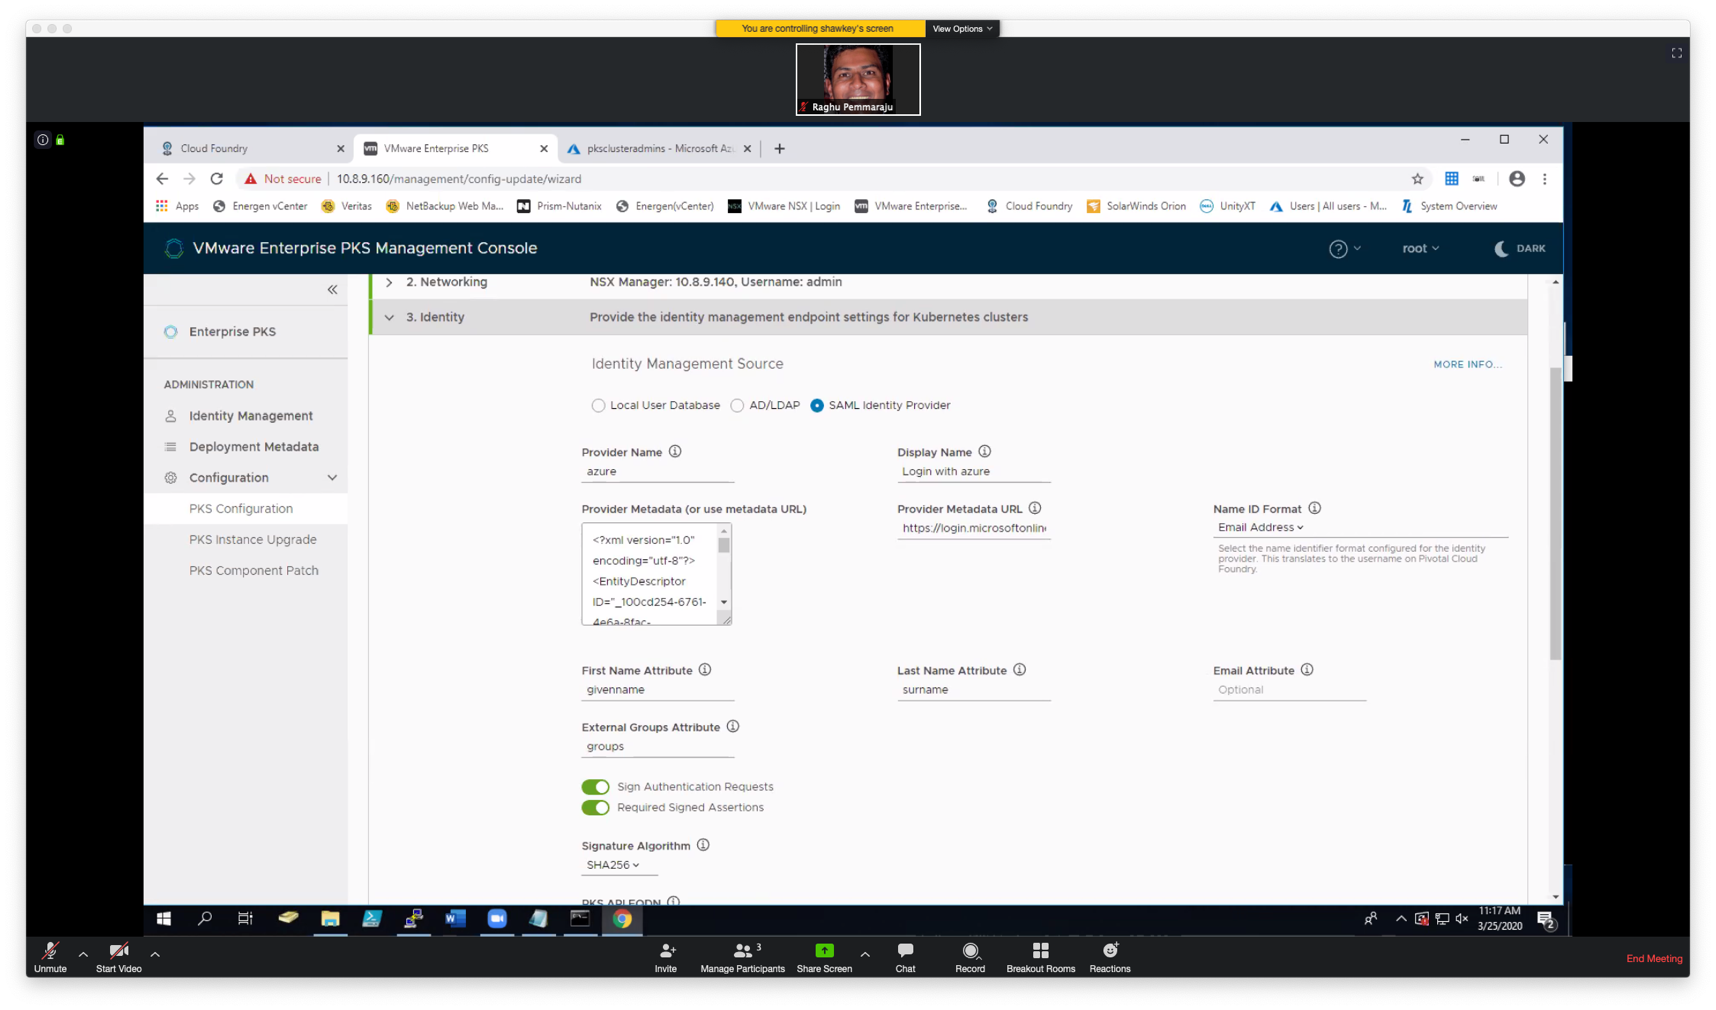1716x1010 pixels.
Task: Toggle Required Signed Assertions switch
Action: [x=595, y=808]
